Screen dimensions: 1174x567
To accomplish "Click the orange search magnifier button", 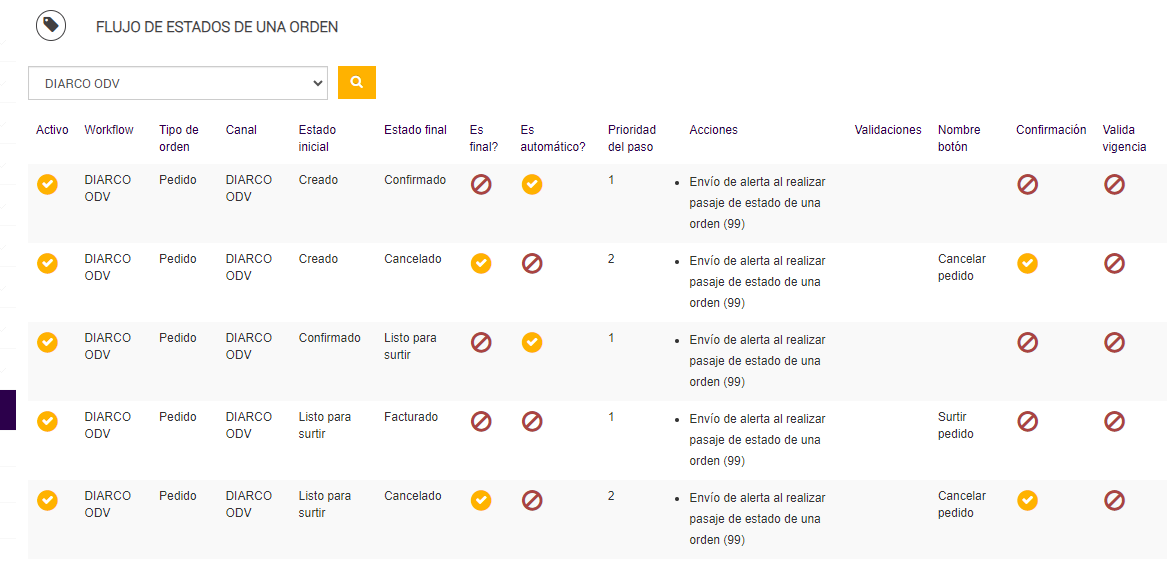I will pyautogui.click(x=357, y=83).
